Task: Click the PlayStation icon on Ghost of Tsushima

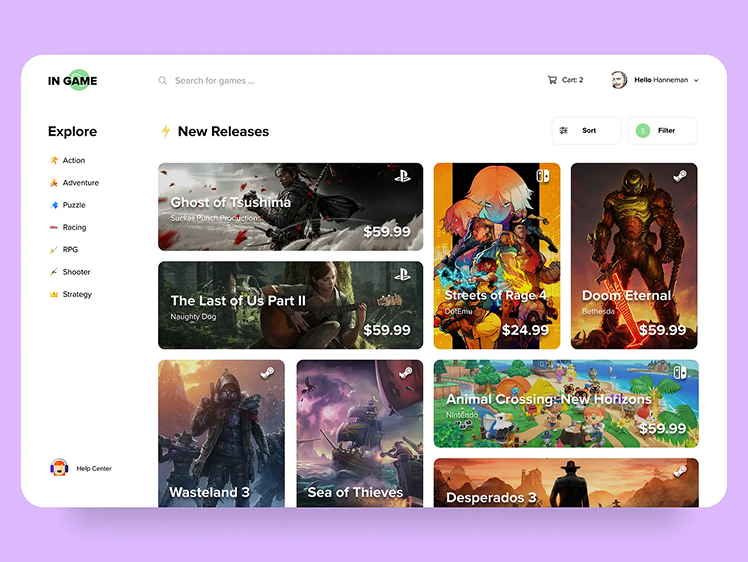Action: (x=402, y=176)
